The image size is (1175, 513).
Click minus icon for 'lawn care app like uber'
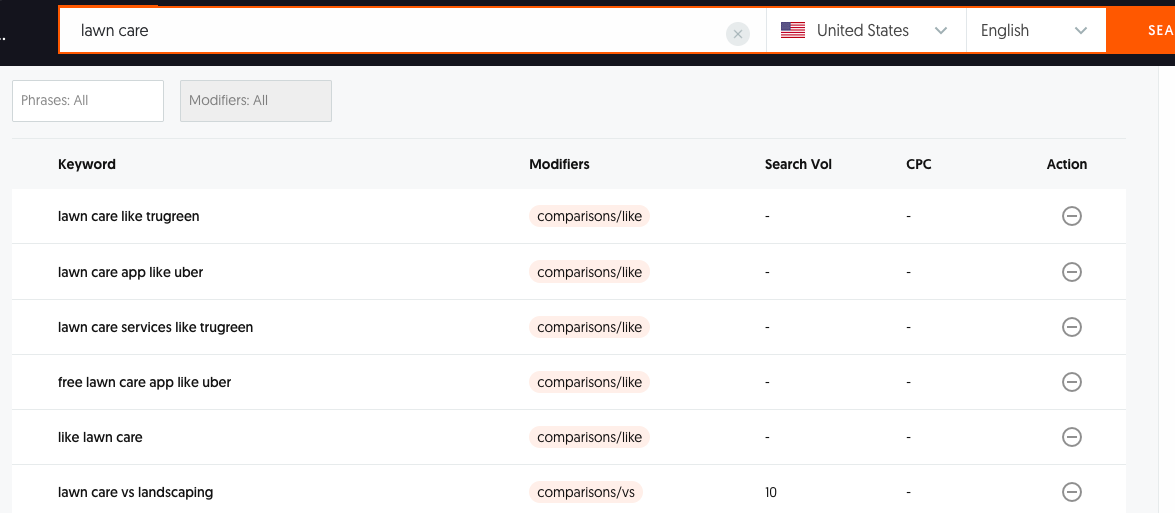point(1071,272)
